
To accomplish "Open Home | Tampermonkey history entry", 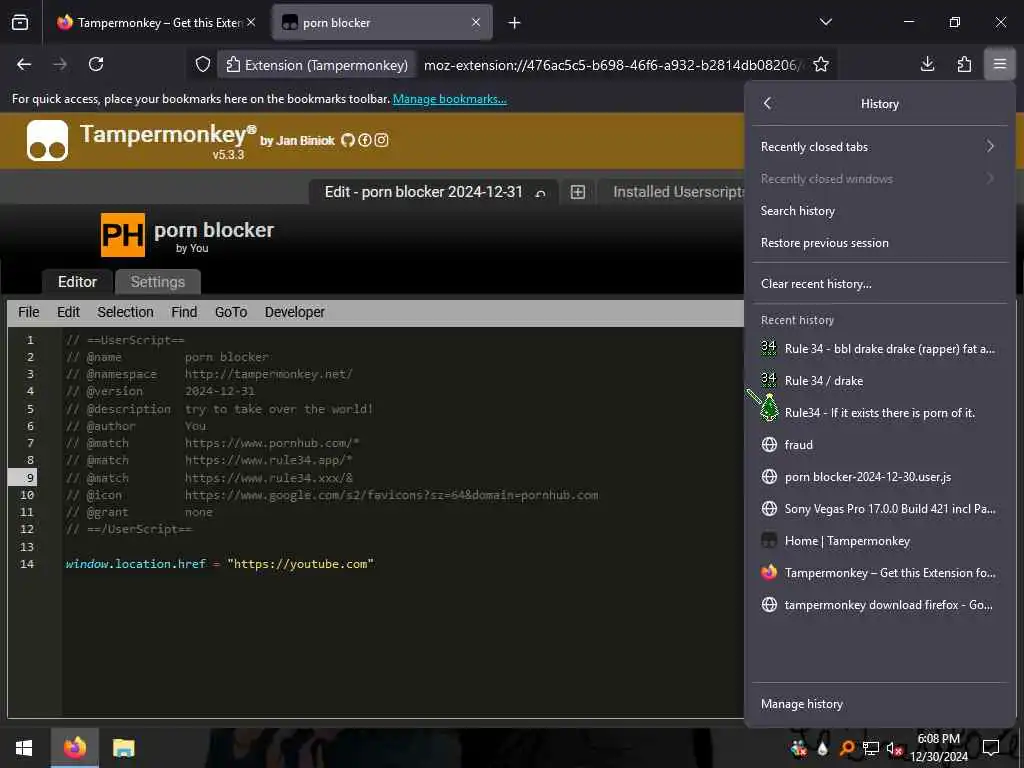I will (880, 541).
